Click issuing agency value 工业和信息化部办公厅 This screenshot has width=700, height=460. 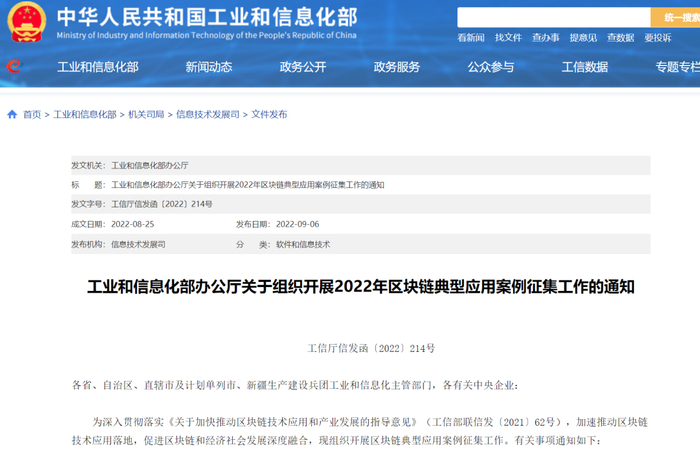(x=150, y=166)
